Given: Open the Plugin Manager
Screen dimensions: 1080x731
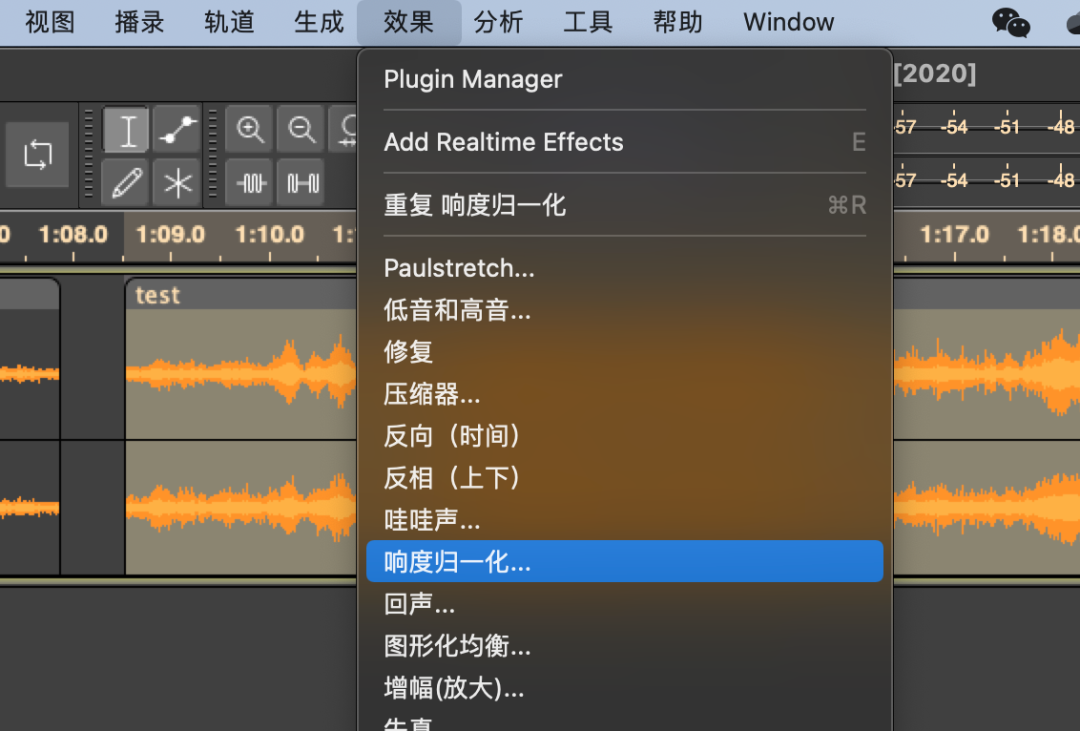Looking at the screenshot, I should 472,79.
